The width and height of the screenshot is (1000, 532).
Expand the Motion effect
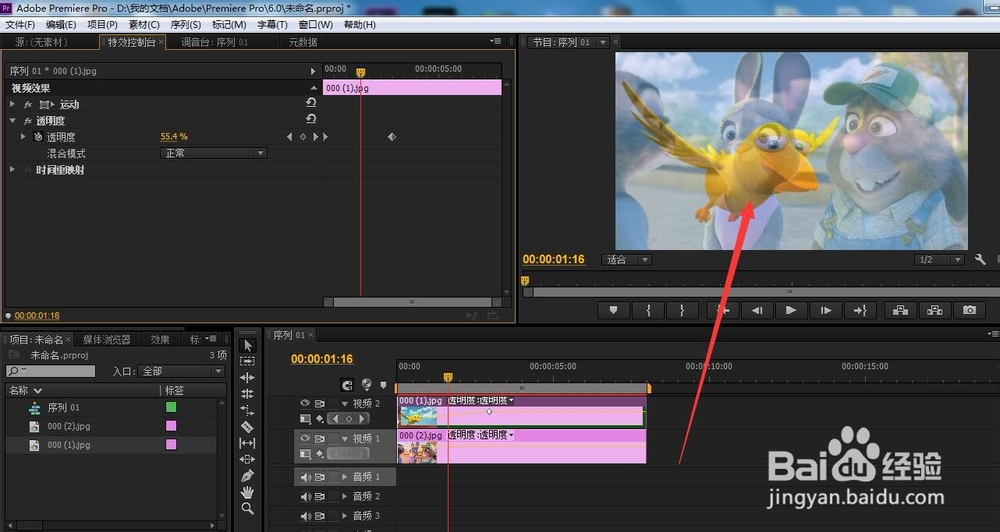point(12,103)
